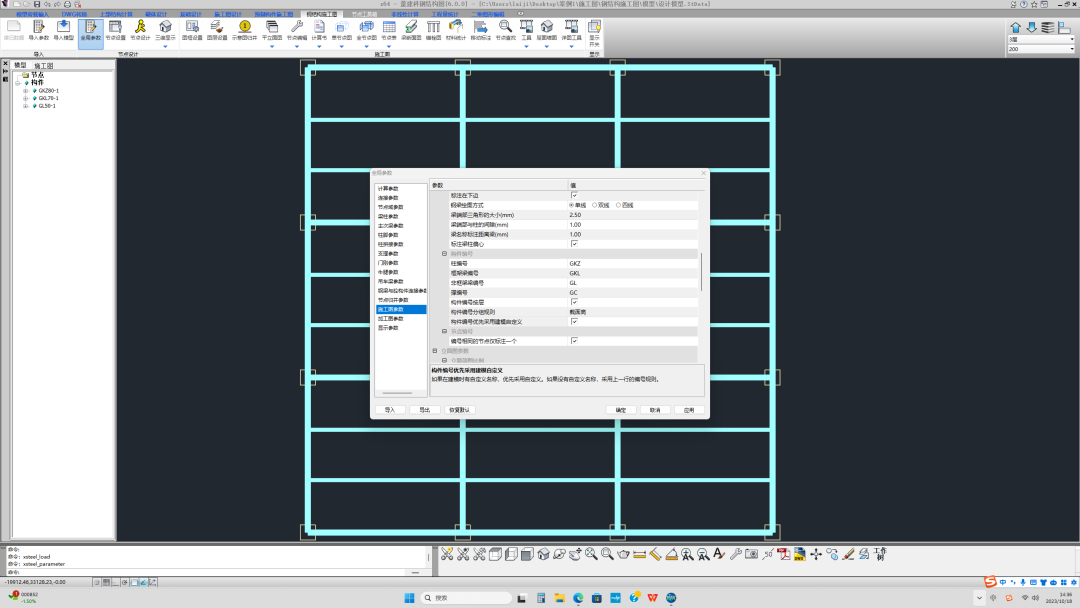Click the wrench icon in bottom toolbar
1080x608 pixels.
click(736, 554)
